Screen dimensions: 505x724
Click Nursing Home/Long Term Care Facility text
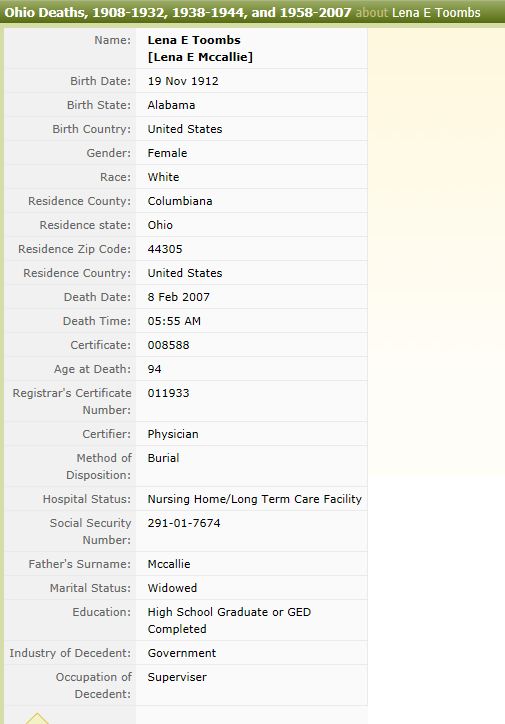point(255,500)
